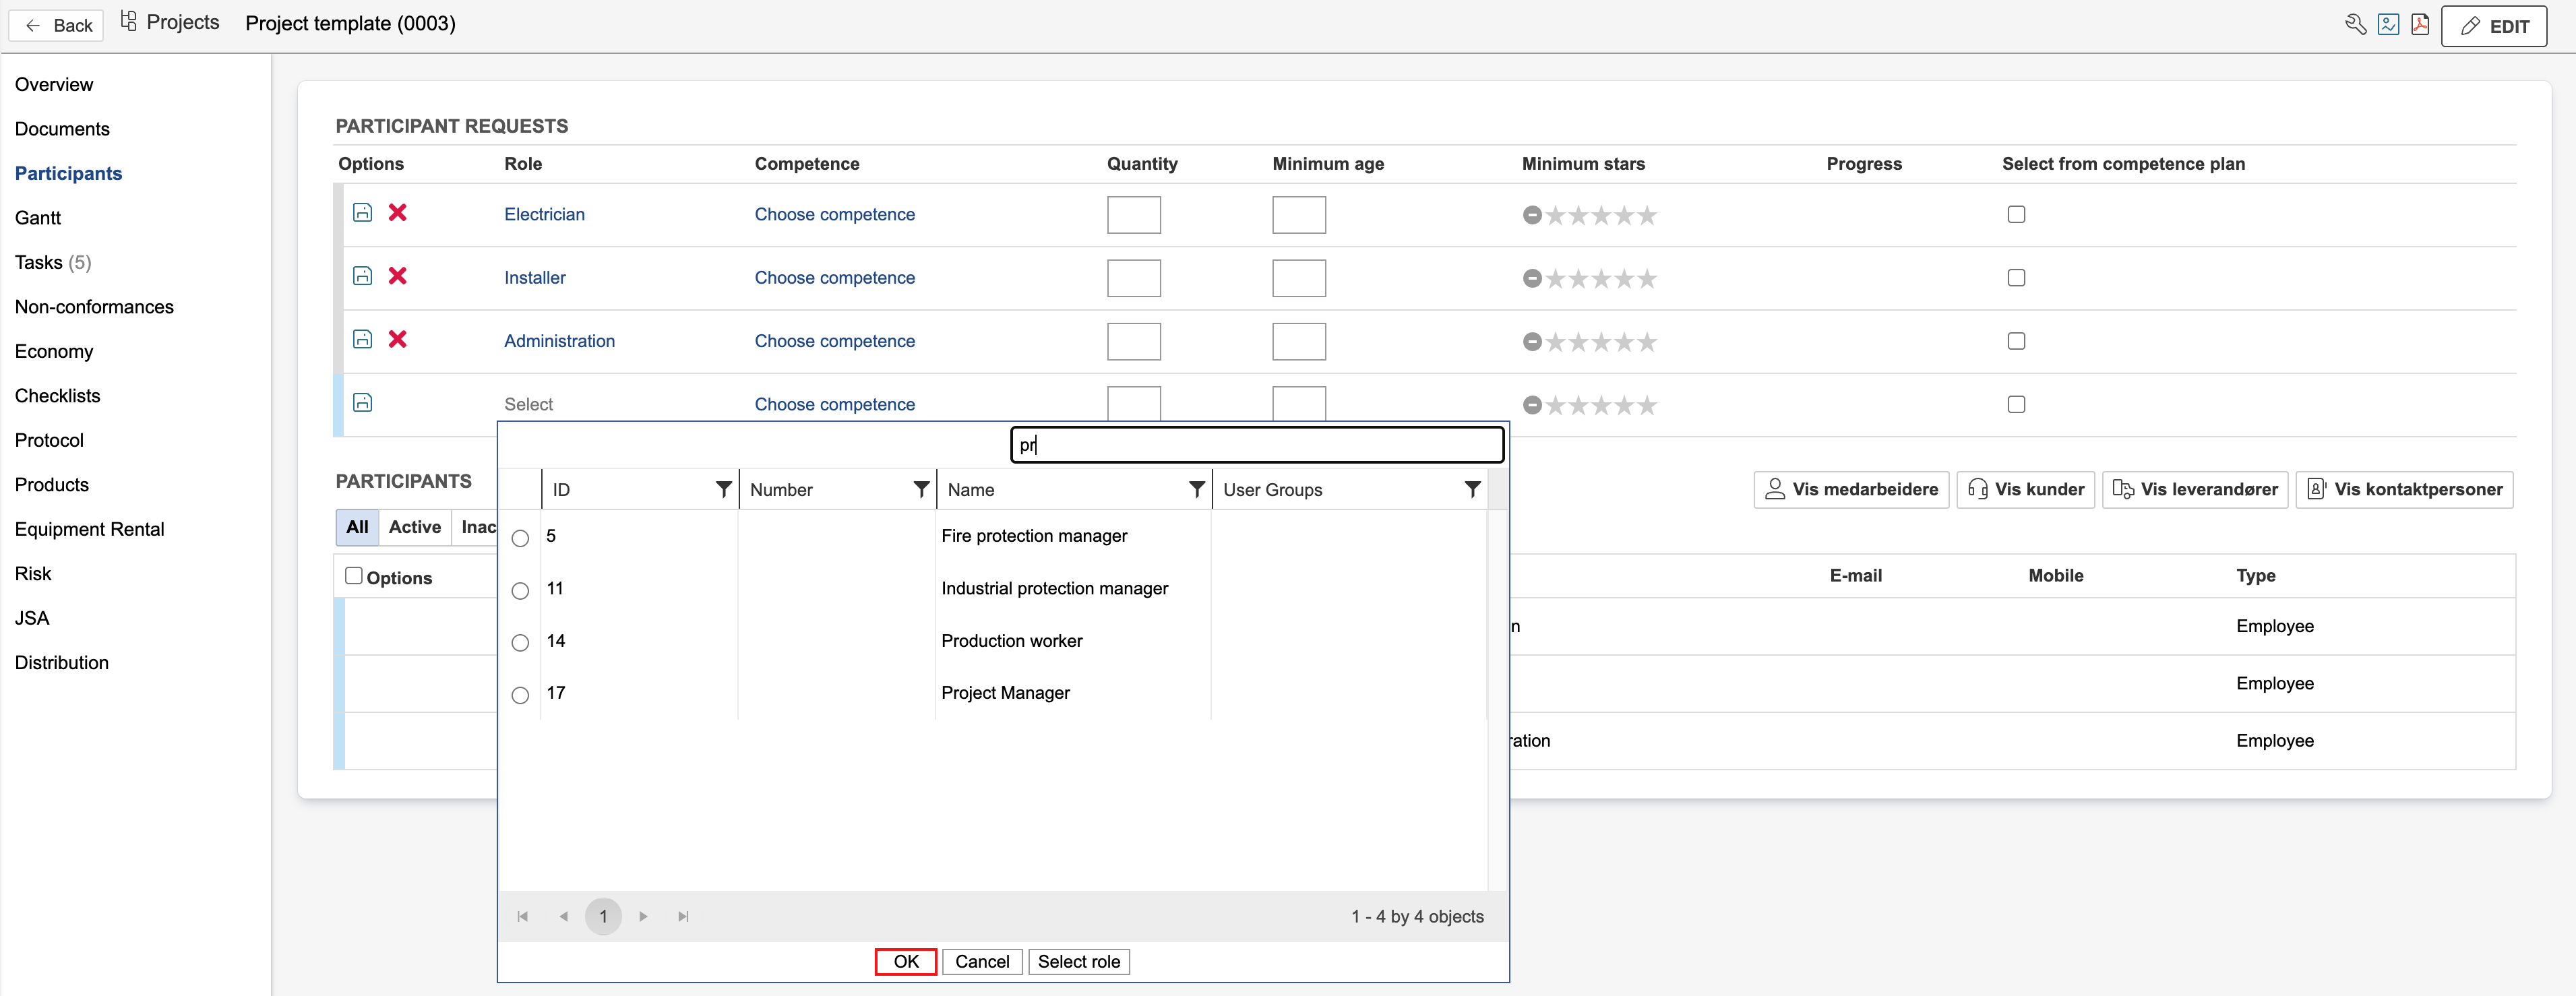Choose the Production worker radio option

520,643
